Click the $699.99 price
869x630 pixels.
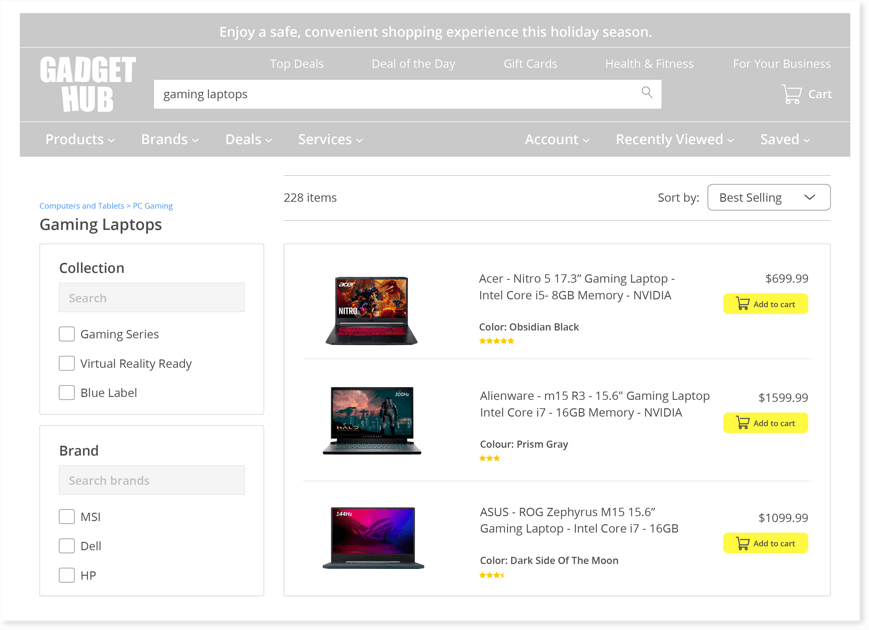click(786, 279)
